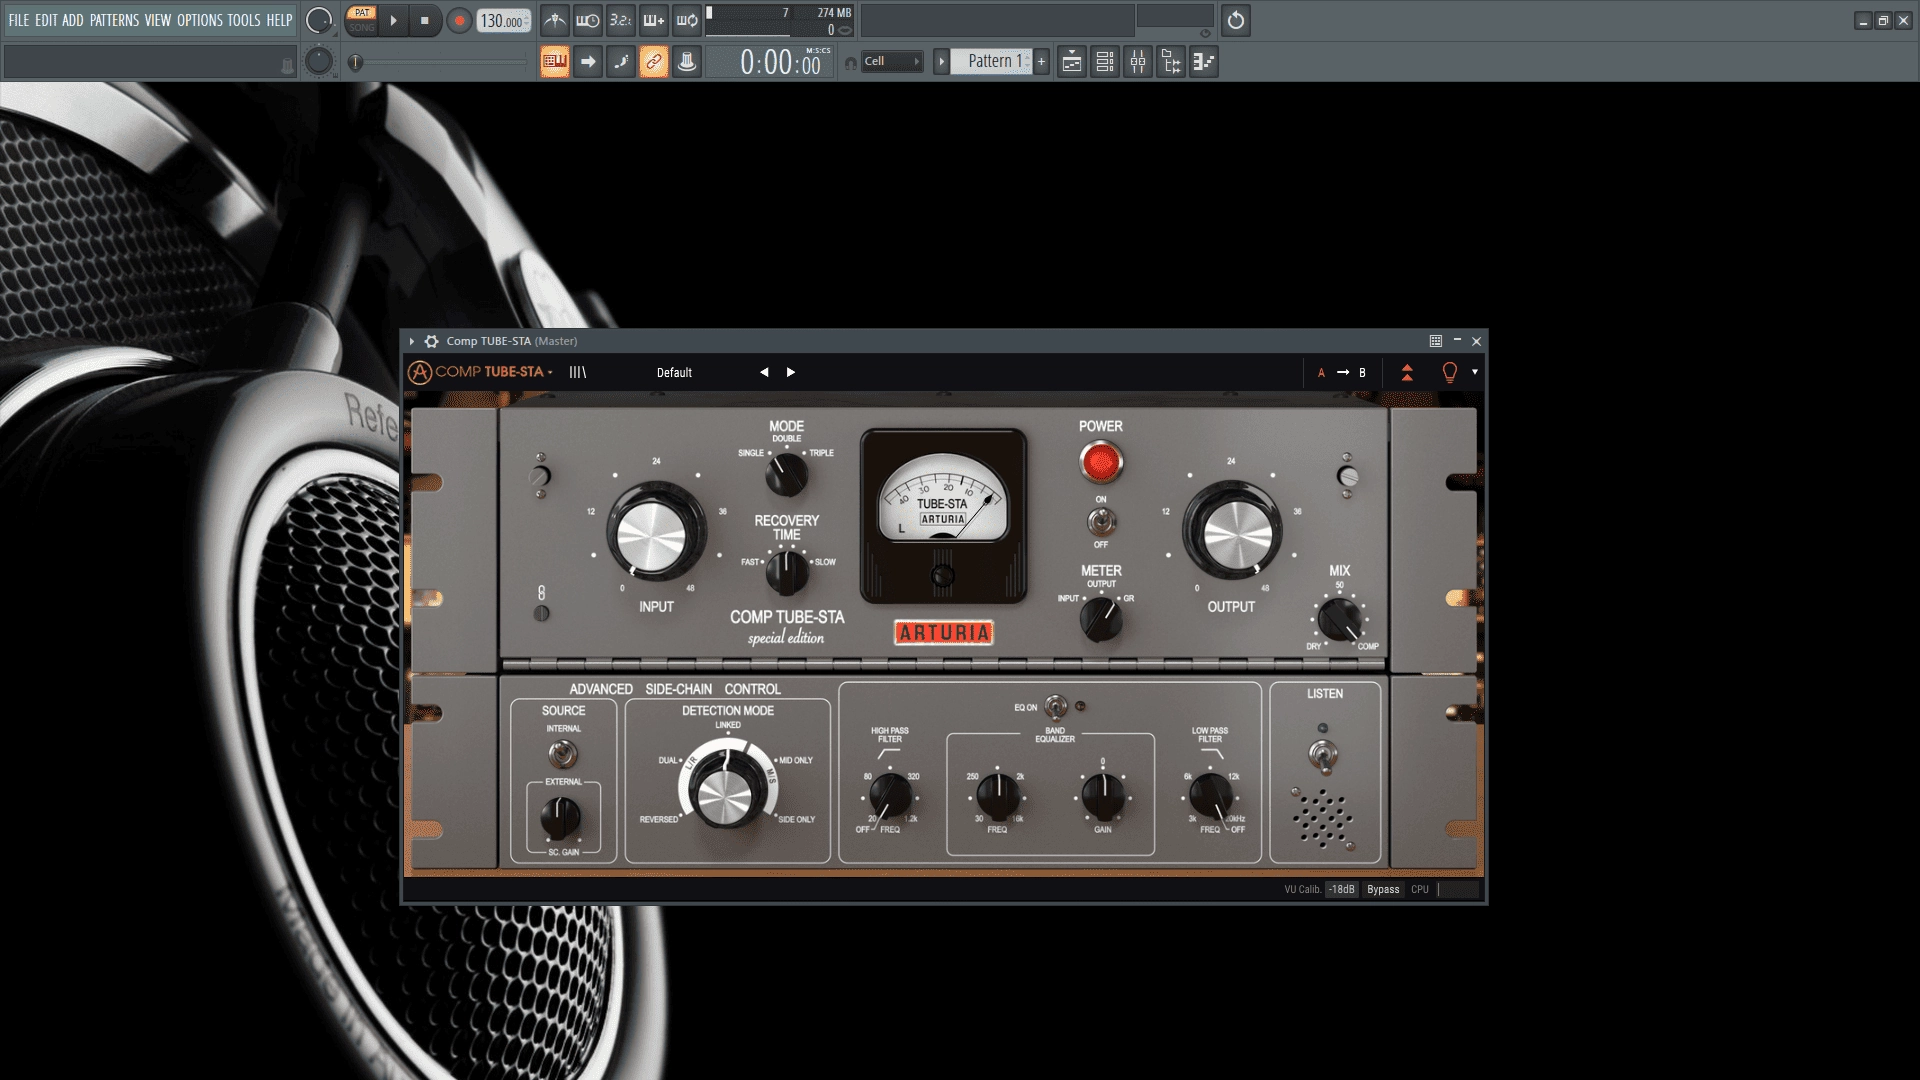The width and height of the screenshot is (1920, 1080).
Task: Click the gear icon in plugin titlebar
Action: [432, 341]
